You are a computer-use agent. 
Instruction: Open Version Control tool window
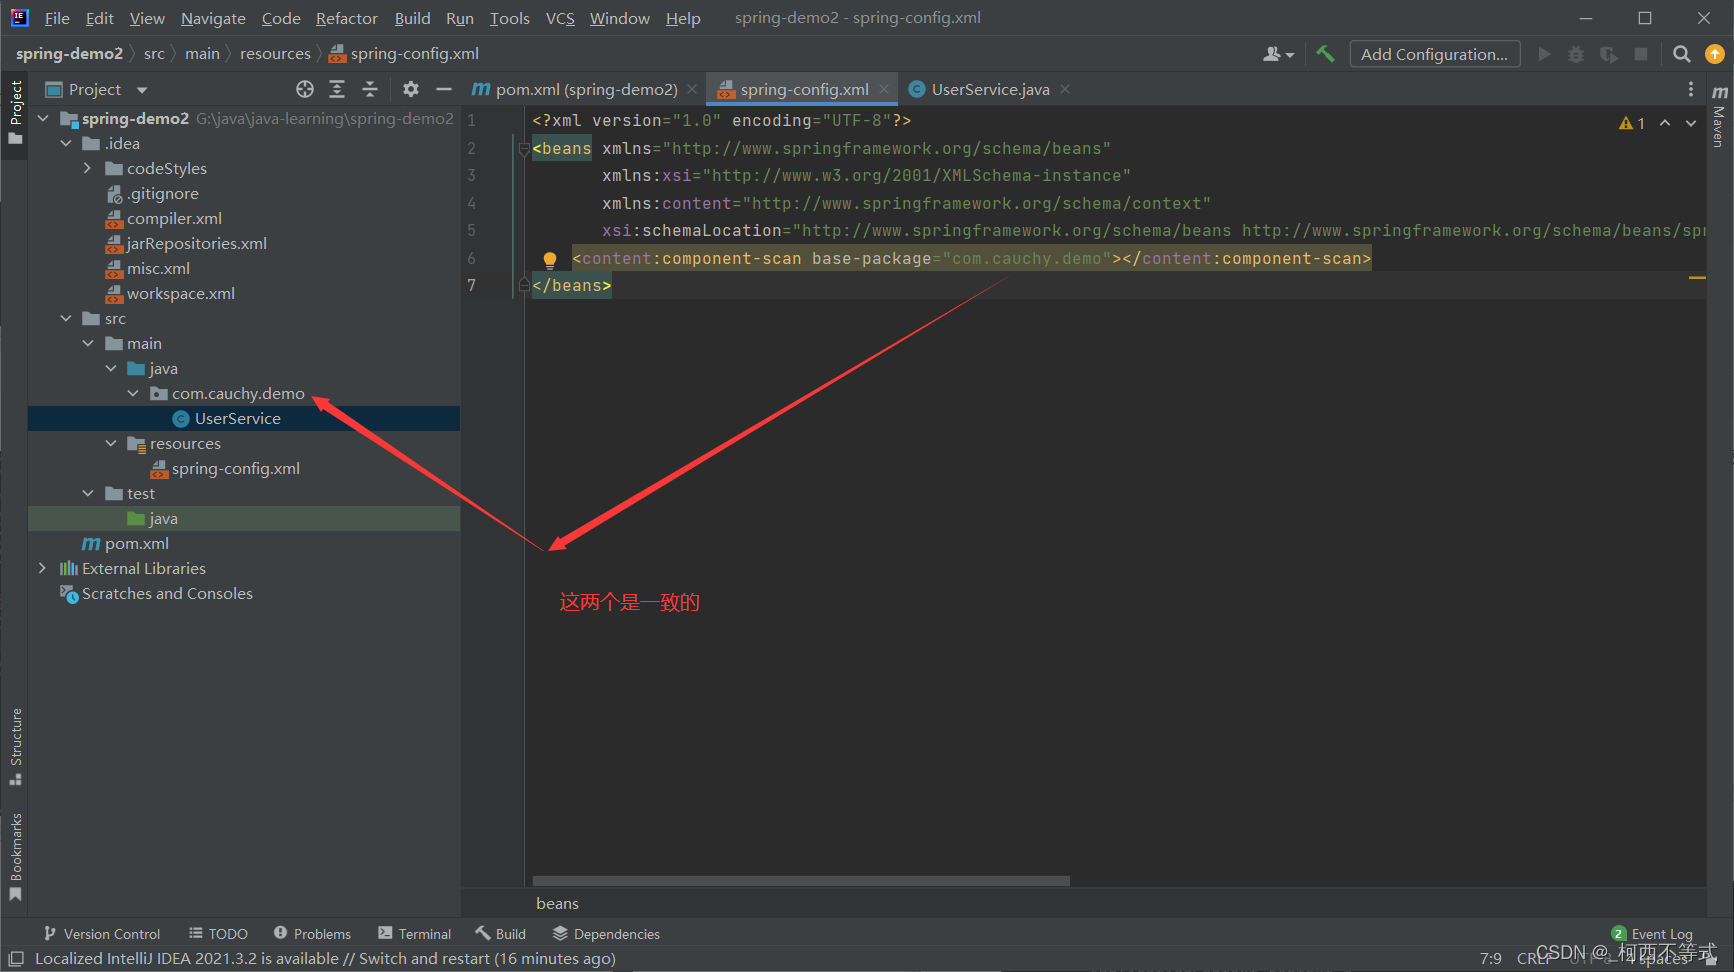[x=101, y=934]
